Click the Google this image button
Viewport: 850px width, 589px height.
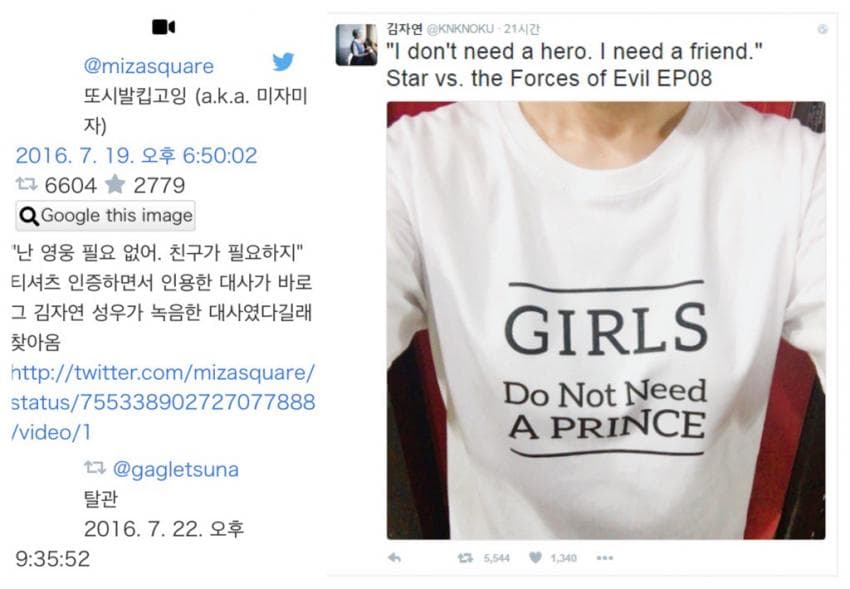106,216
